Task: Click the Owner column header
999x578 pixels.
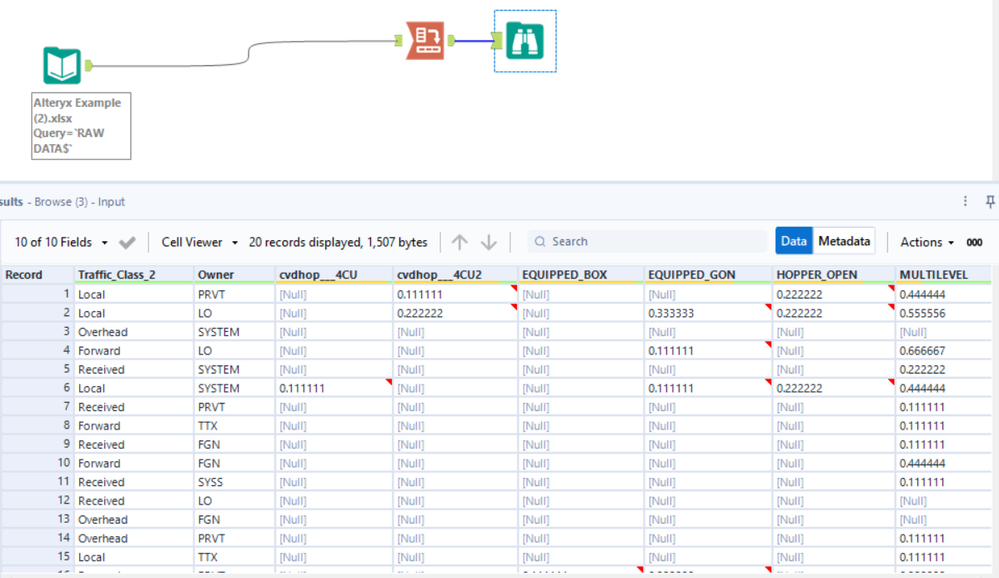Action: [234, 275]
